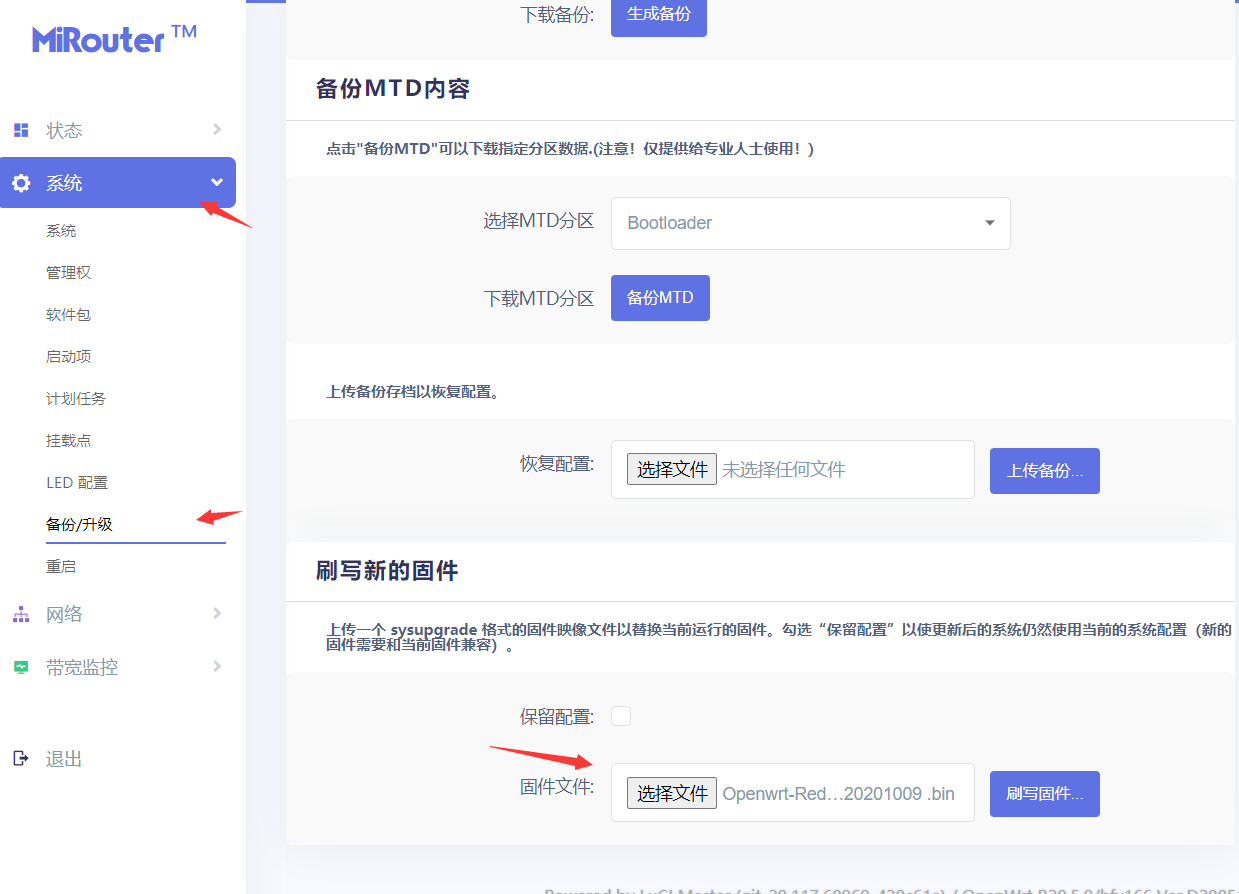
Task: Click the Flash Firmware button
Action: (x=1044, y=794)
